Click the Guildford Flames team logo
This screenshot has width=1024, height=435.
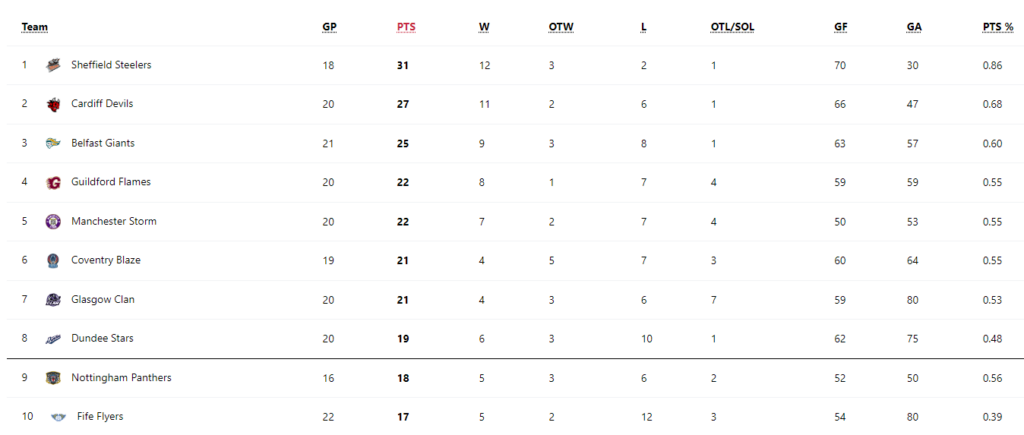tap(53, 182)
